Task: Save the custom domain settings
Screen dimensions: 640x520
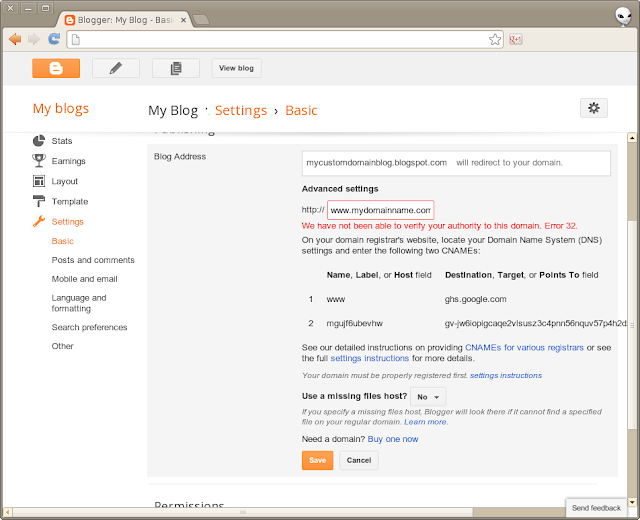Action: 318,460
